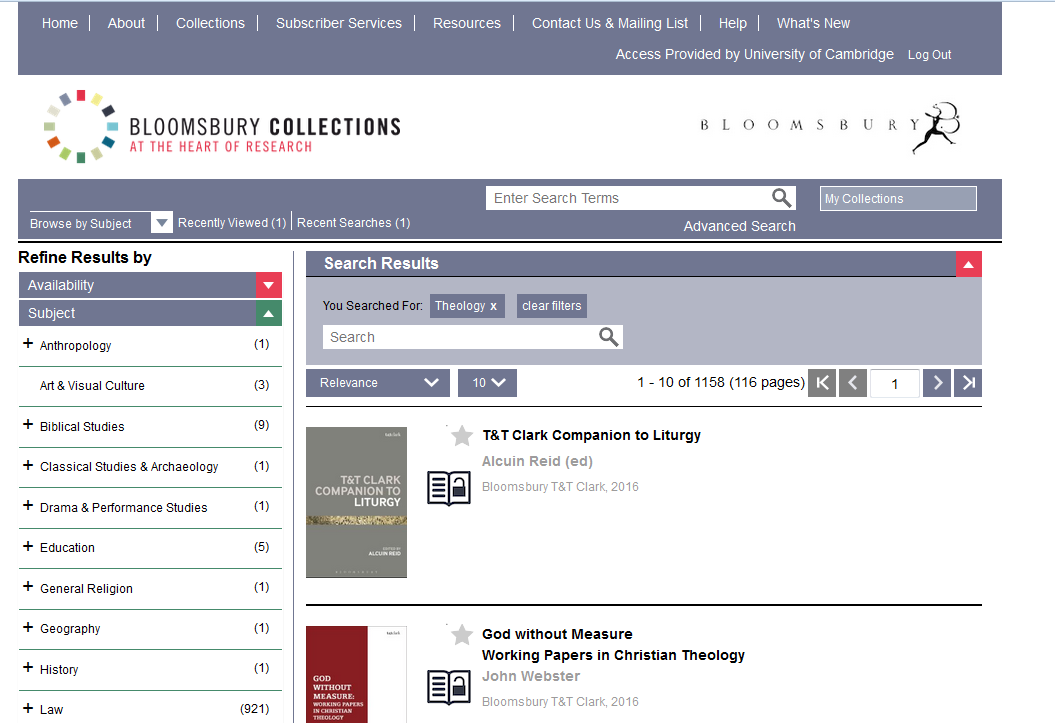
Task: Click author Alcuin Reid (ed)
Action: [537, 461]
